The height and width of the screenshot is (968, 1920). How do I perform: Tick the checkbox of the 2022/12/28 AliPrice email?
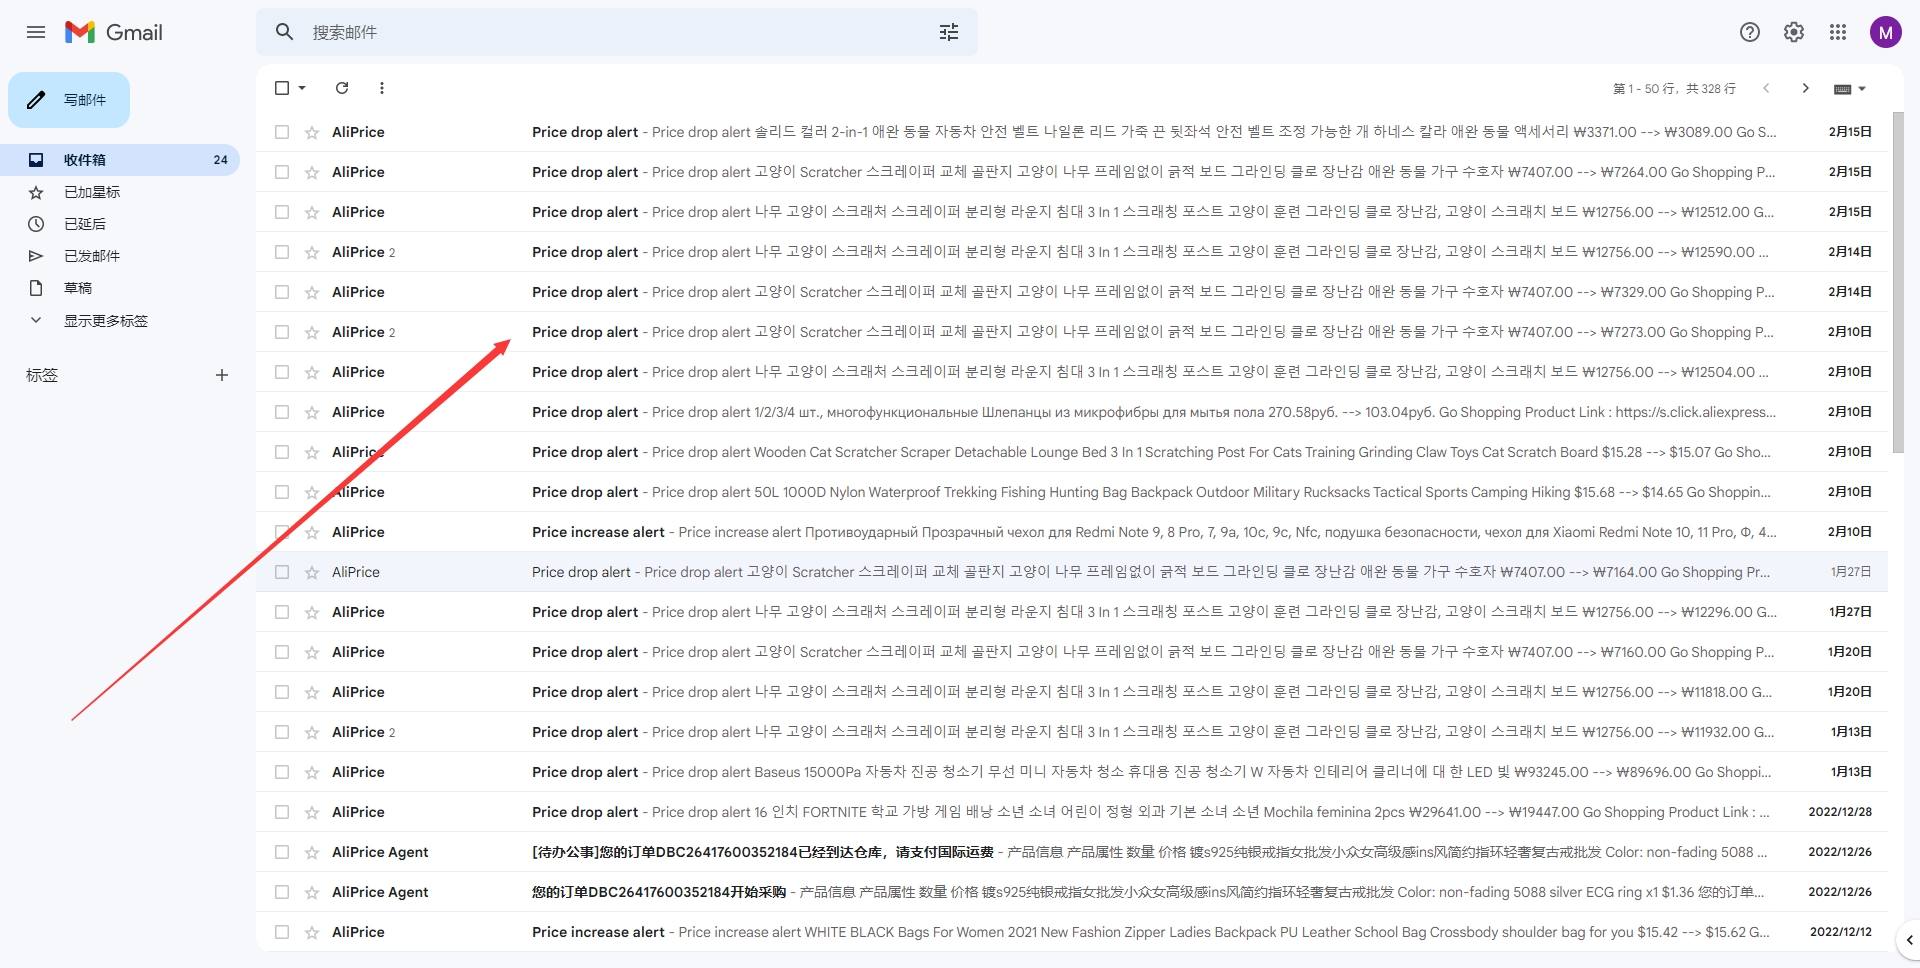coord(282,812)
